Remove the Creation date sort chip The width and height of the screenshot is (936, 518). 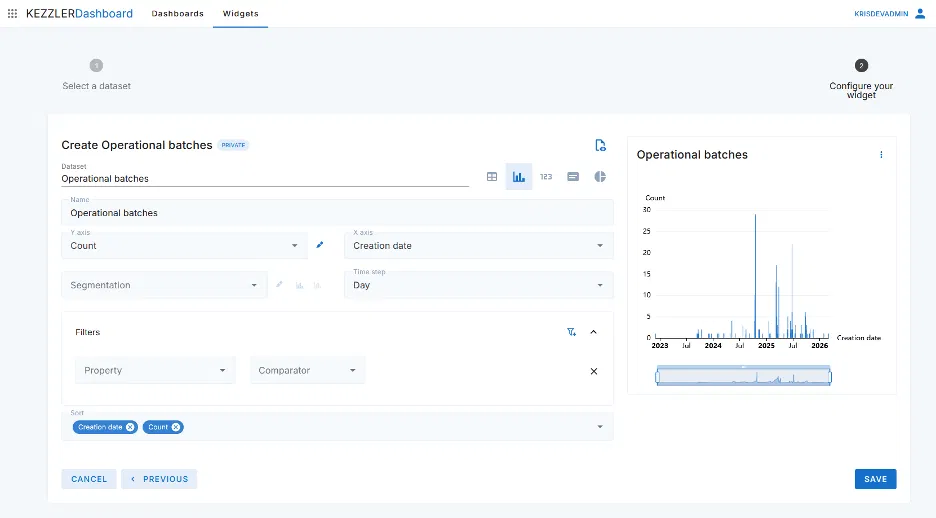pyautogui.click(x=130, y=427)
